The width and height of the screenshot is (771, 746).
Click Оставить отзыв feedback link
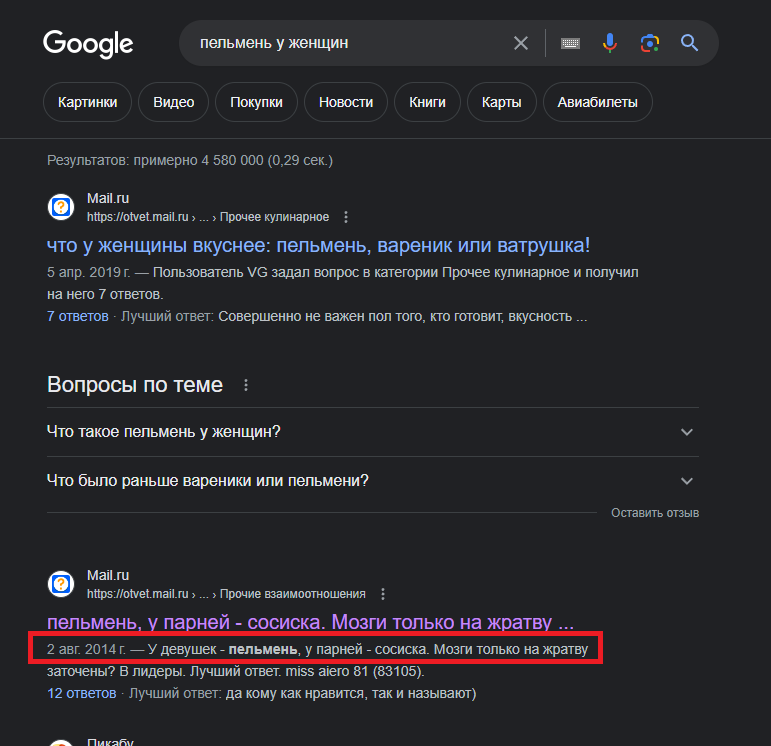(655, 513)
